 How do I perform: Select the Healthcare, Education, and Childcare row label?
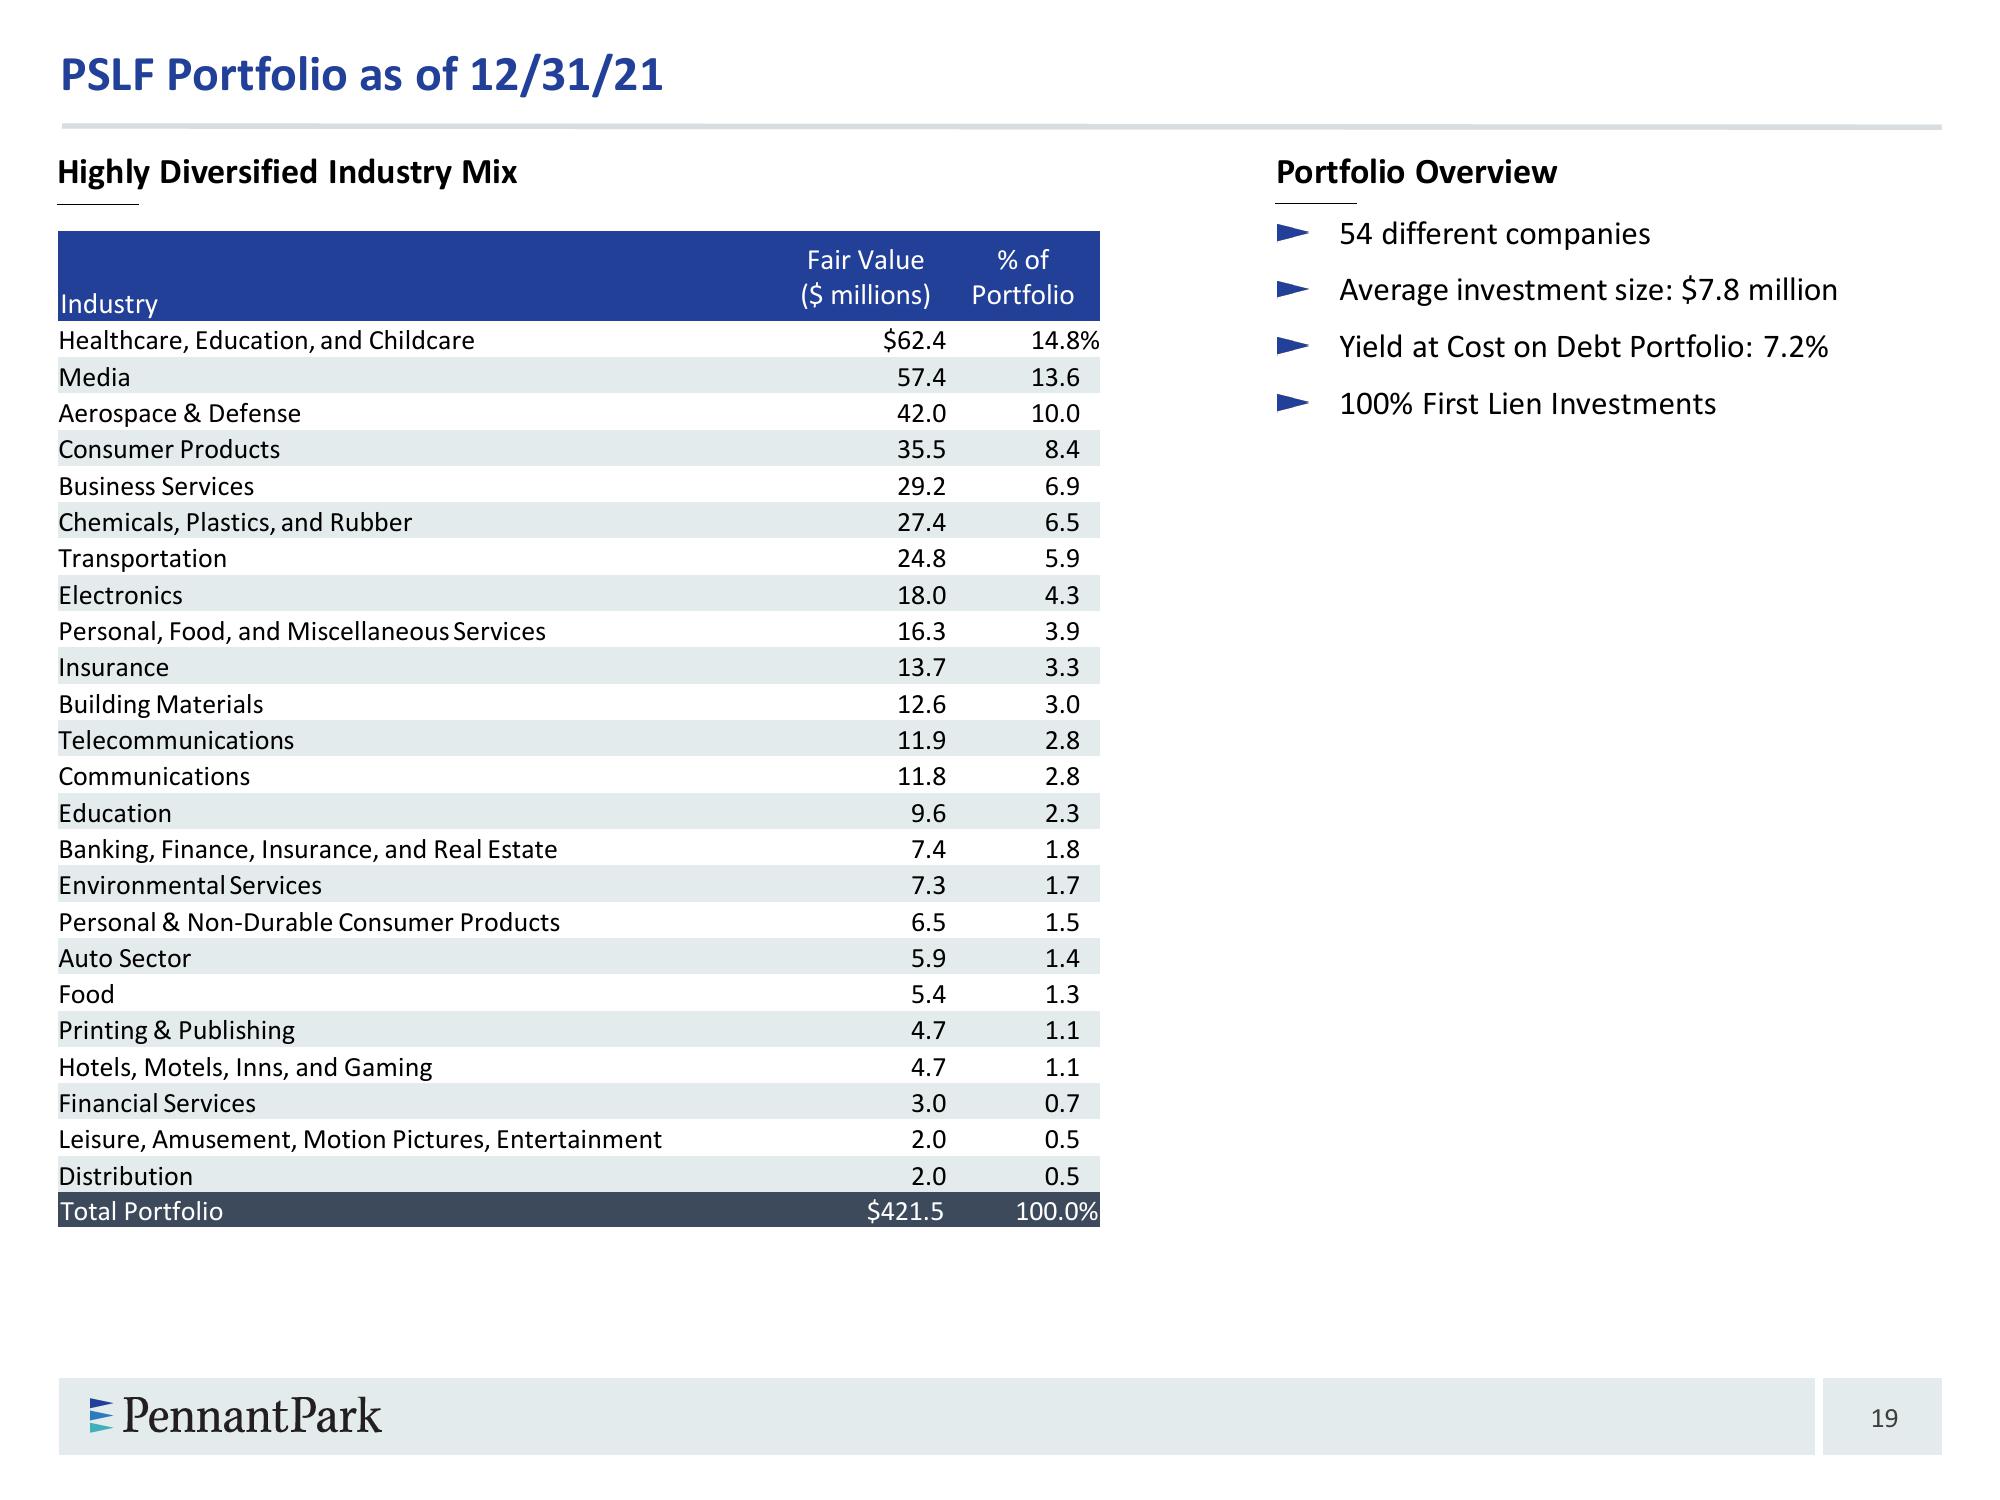point(266,341)
